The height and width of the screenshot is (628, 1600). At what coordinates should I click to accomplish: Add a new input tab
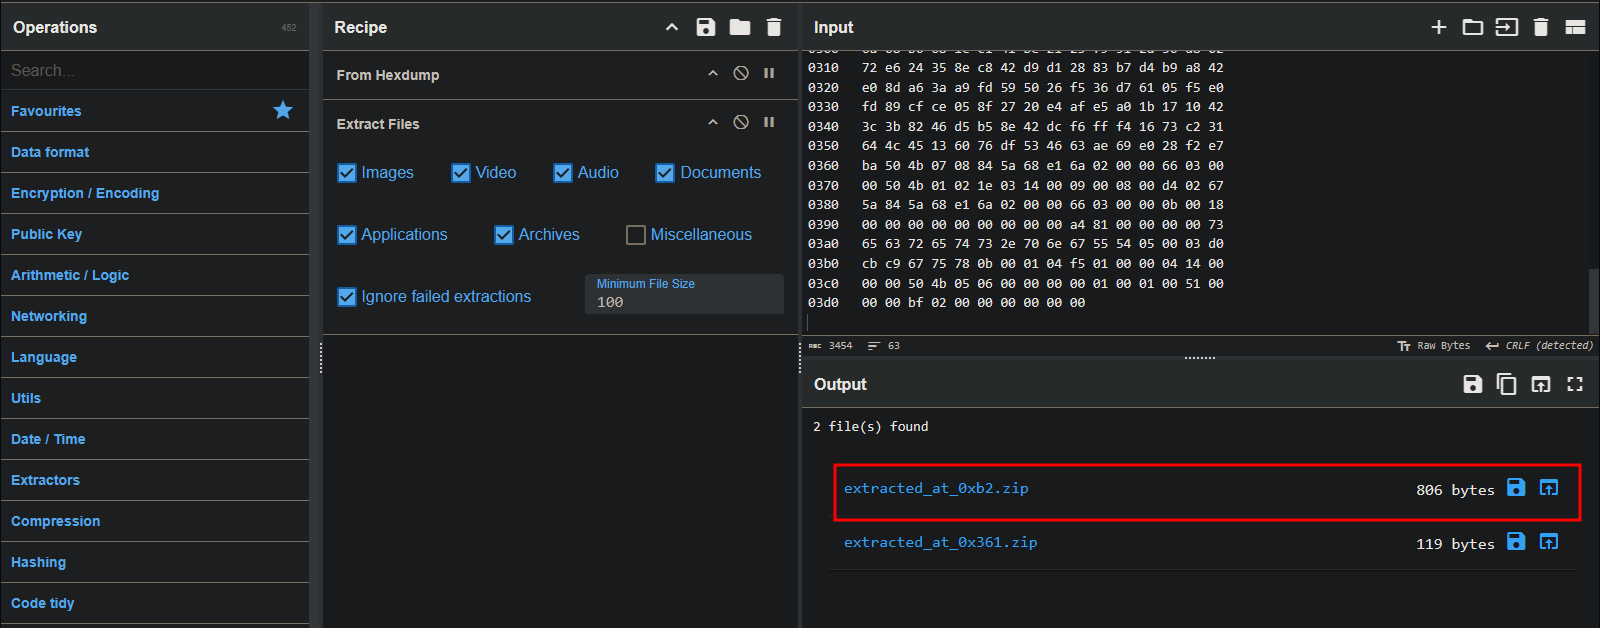coord(1439,27)
